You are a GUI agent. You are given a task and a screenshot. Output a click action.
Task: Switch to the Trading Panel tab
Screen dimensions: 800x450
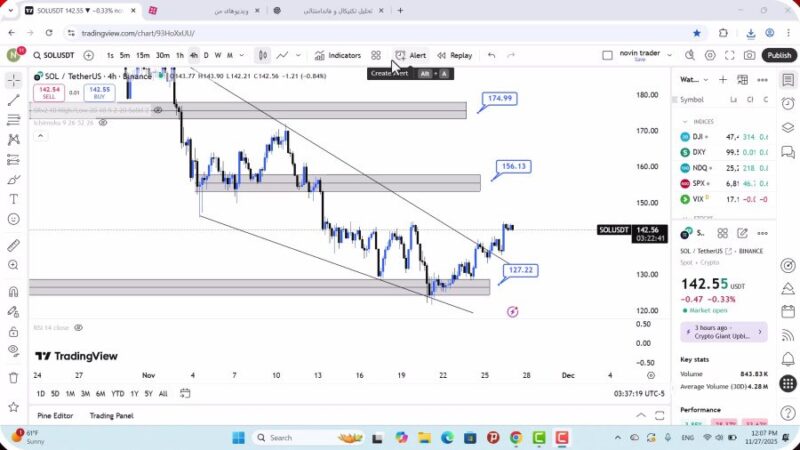click(x=111, y=415)
